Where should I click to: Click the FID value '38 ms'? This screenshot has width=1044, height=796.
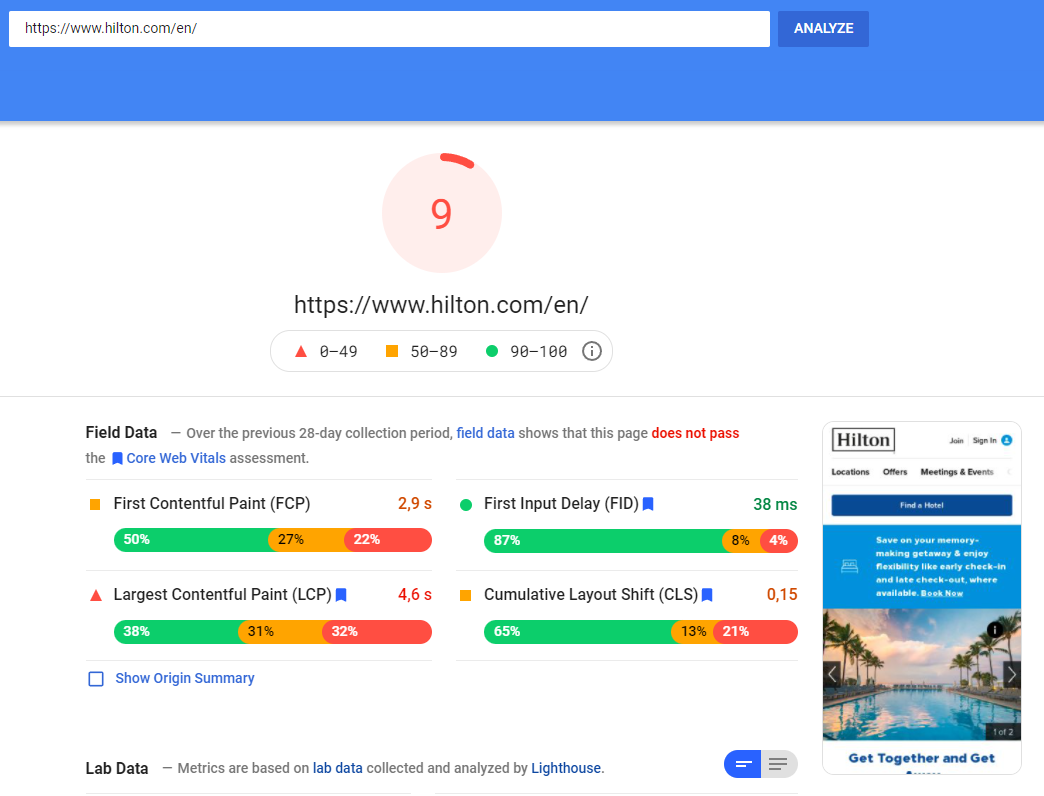[775, 504]
